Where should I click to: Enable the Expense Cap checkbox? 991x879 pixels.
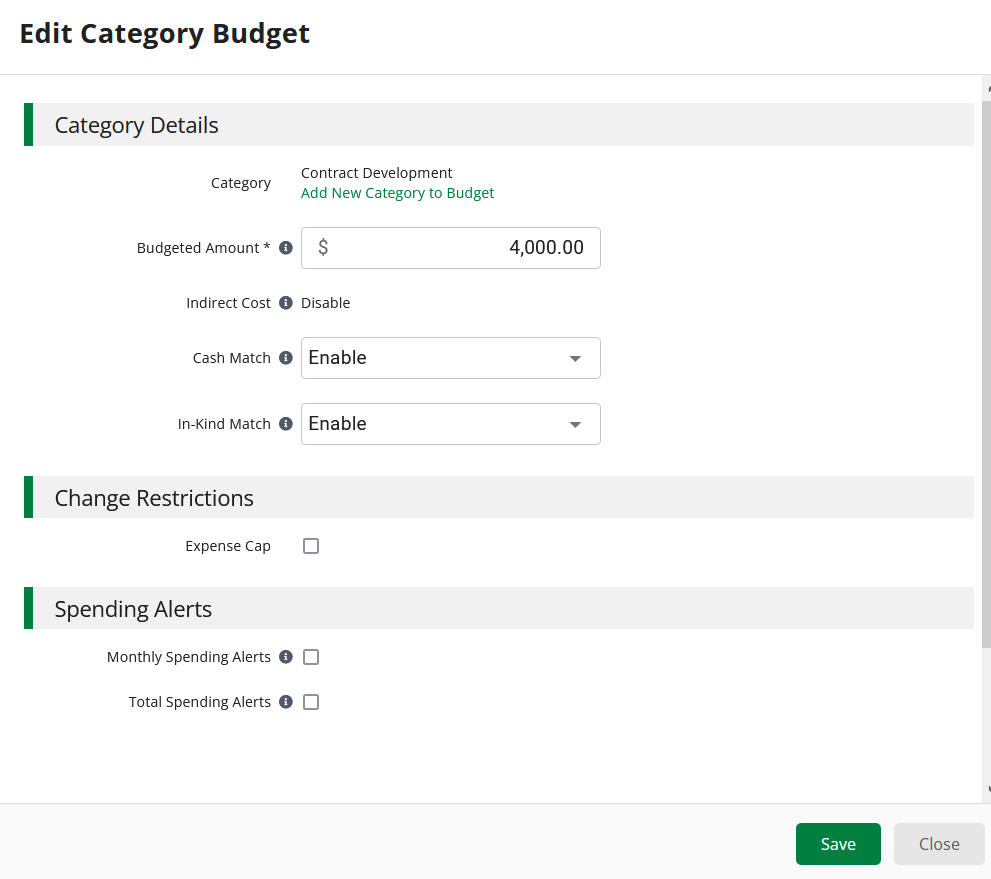[x=311, y=546]
